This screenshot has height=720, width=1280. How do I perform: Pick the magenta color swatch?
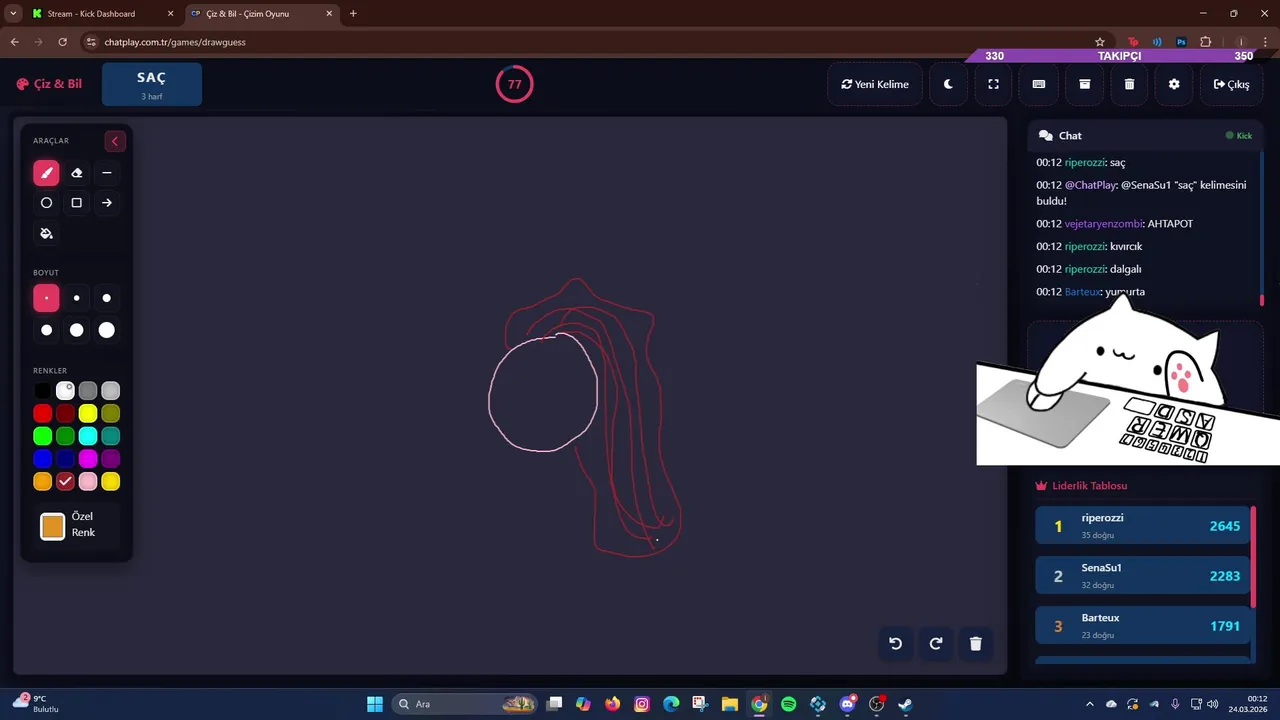(88, 459)
